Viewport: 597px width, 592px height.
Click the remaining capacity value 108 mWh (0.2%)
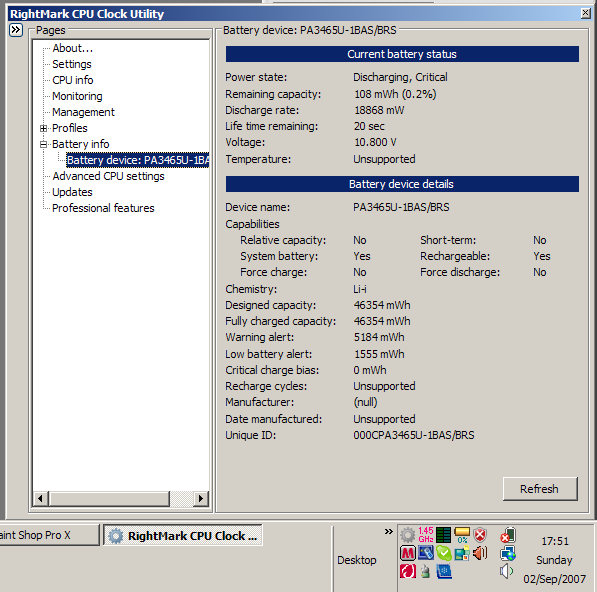click(x=395, y=94)
